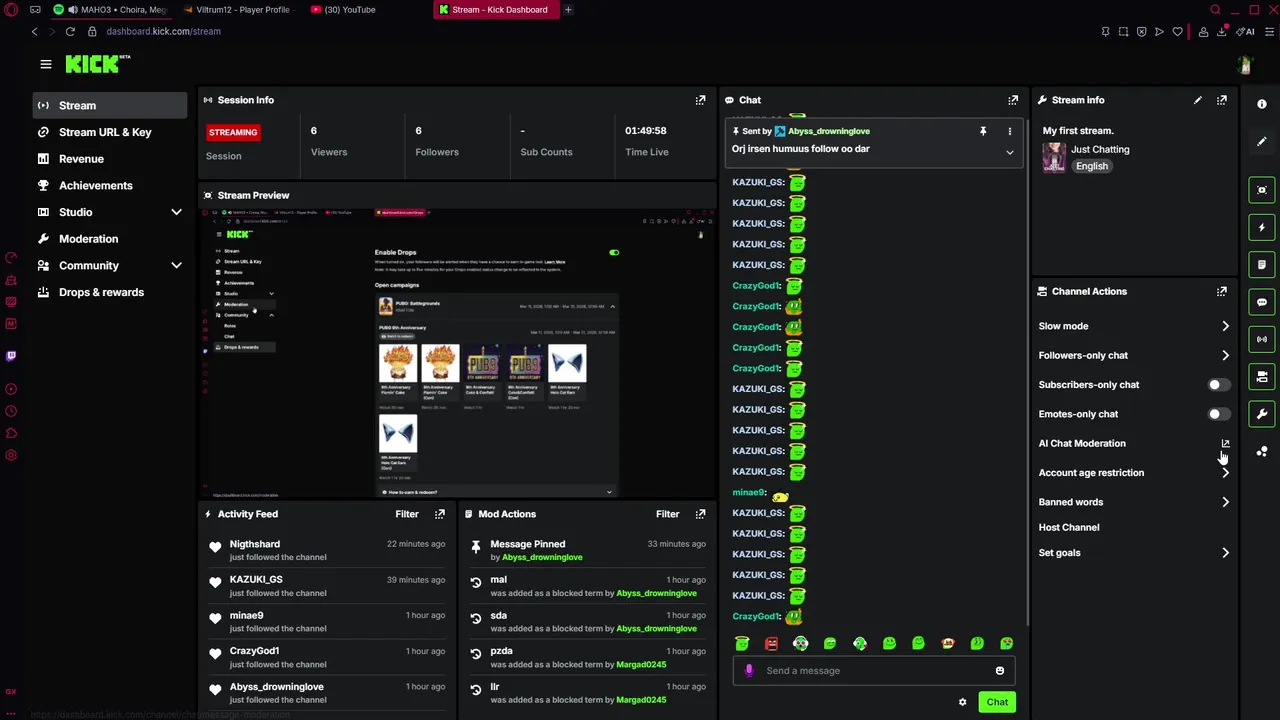Unpin the pinned chat message via pin icon
Screen dimensions: 1280x720
983,131
